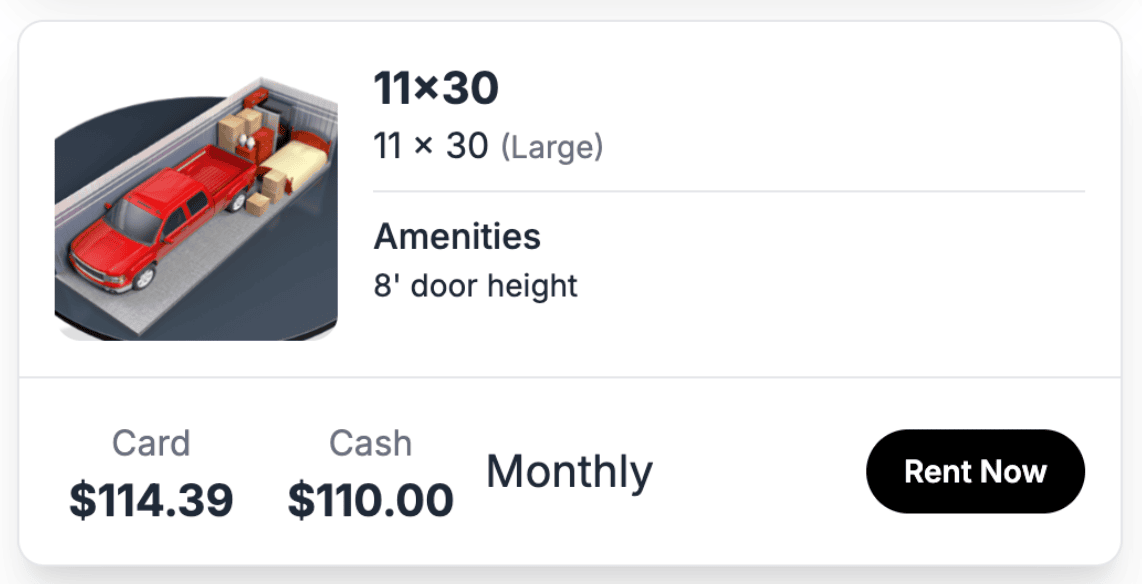1142x584 pixels.
Task: Click the Amenities section header
Action: (457, 237)
